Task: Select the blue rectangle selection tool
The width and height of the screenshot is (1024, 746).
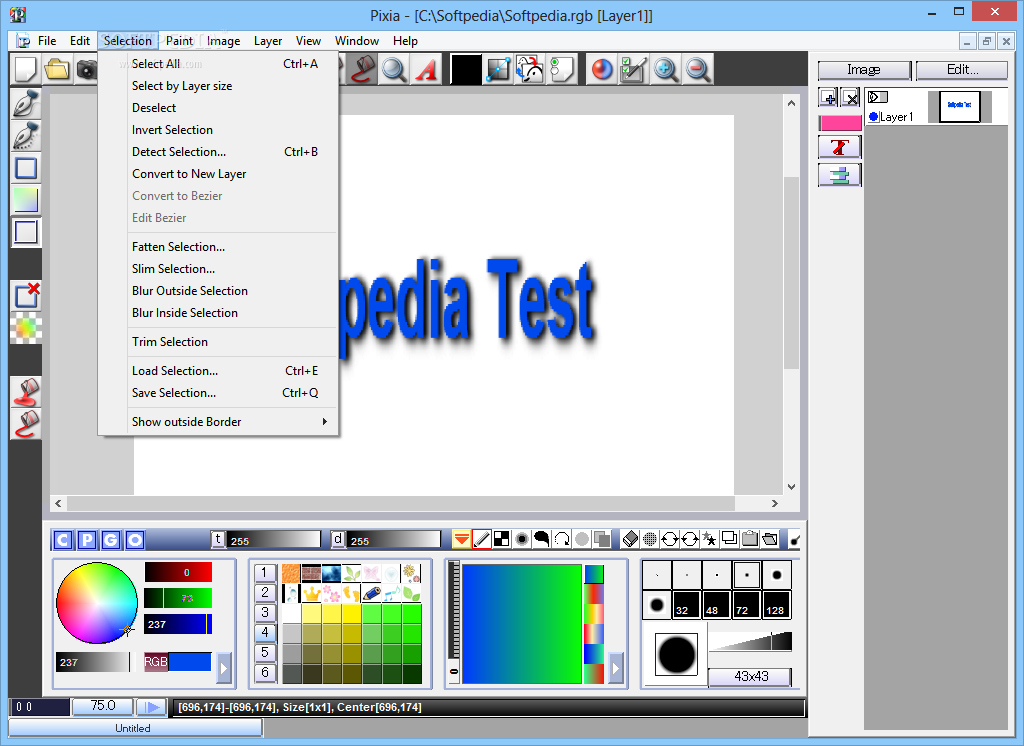Action: pyautogui.click(x=26, y=168)
